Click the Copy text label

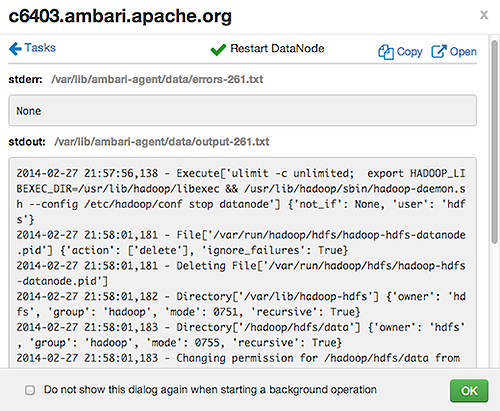[409, 52]
